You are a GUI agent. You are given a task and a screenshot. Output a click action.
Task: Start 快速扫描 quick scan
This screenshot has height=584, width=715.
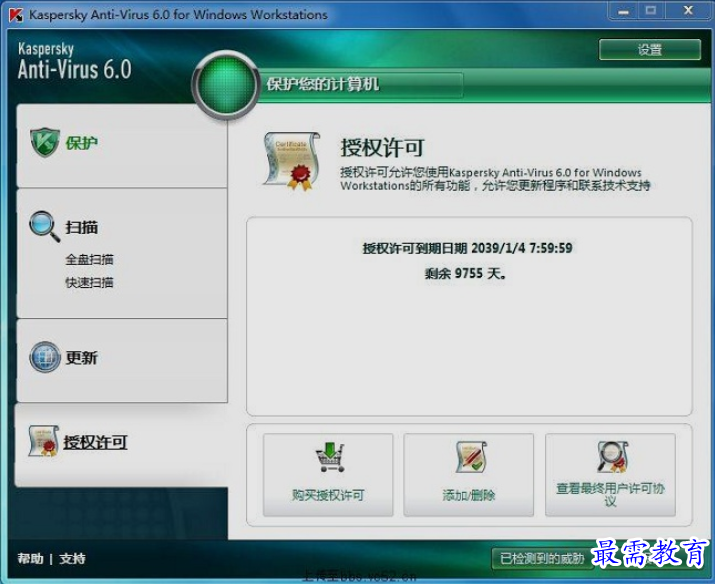[x=89, y=283]
